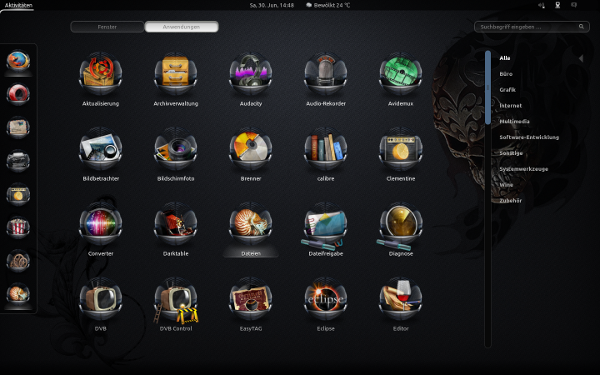The image size is (600, 375).
Task: Open the Clementine orange icon in the dash
Action: pyautogui.click(x=18, y=194)
